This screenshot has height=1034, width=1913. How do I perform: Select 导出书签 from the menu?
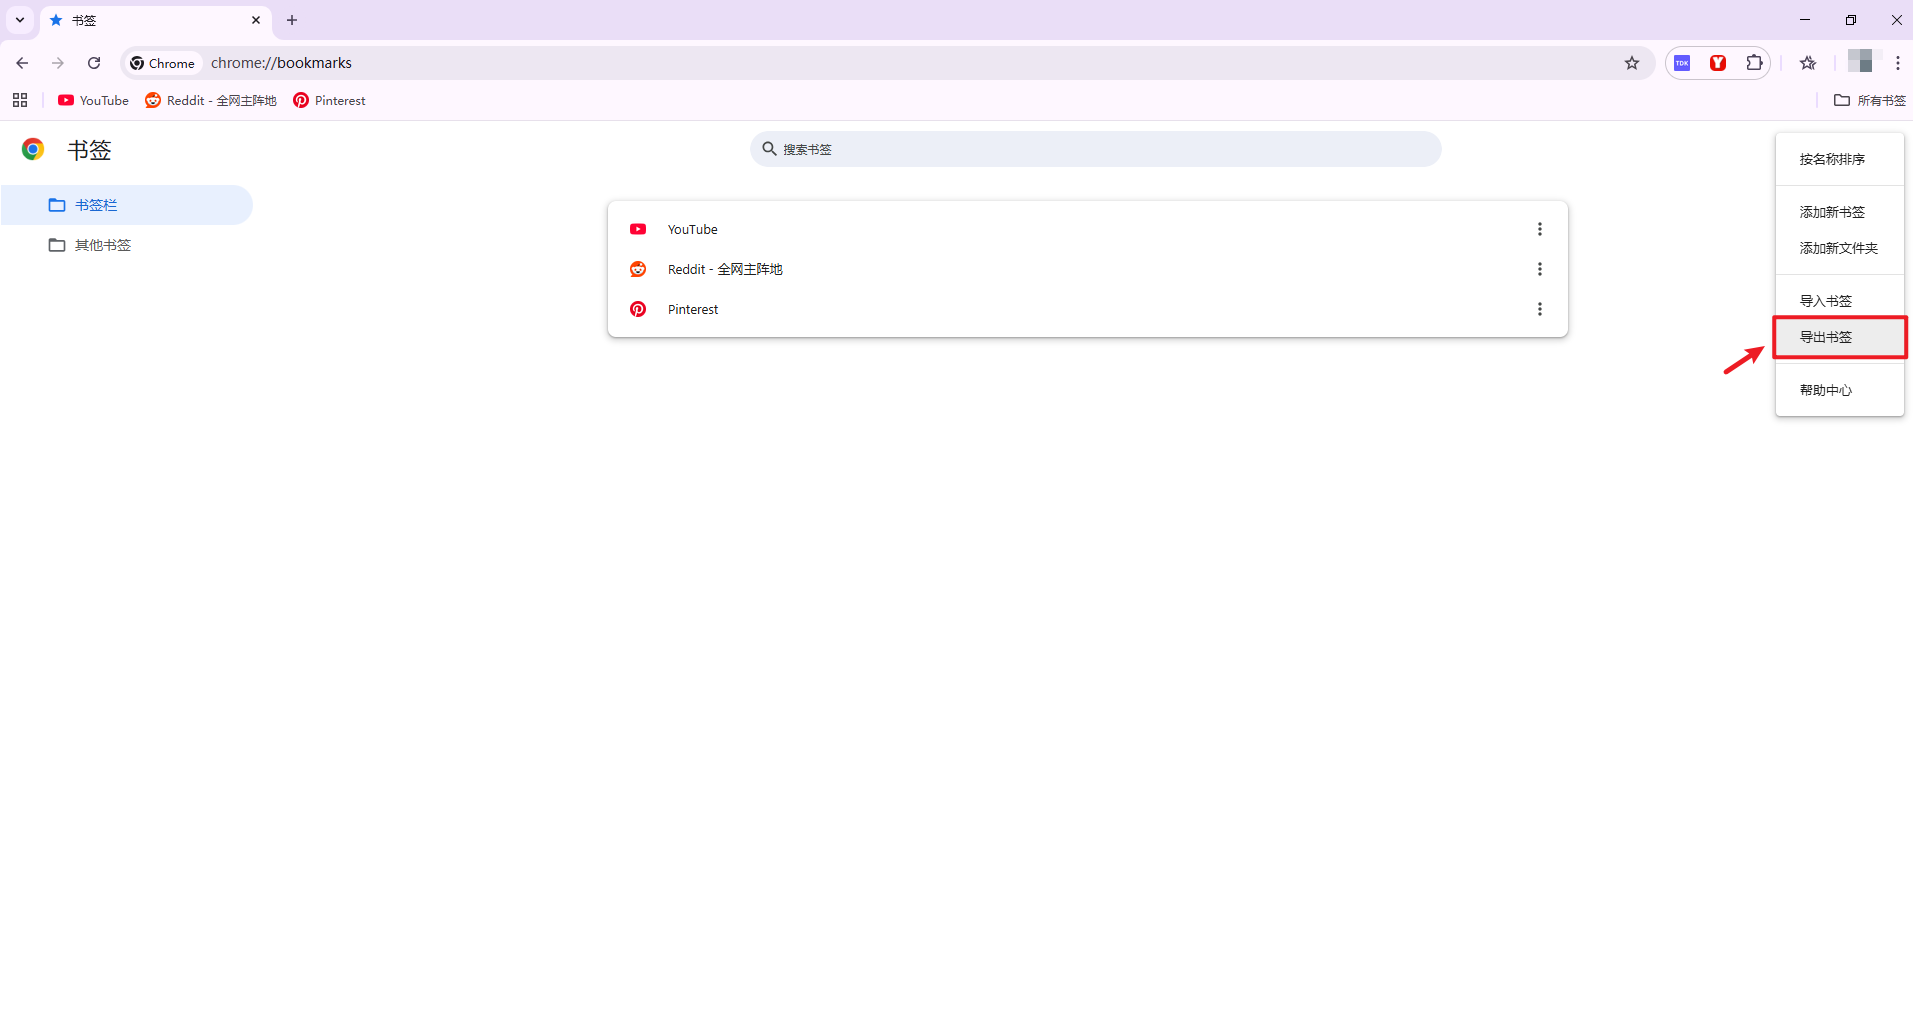[x=1826, y=337]
